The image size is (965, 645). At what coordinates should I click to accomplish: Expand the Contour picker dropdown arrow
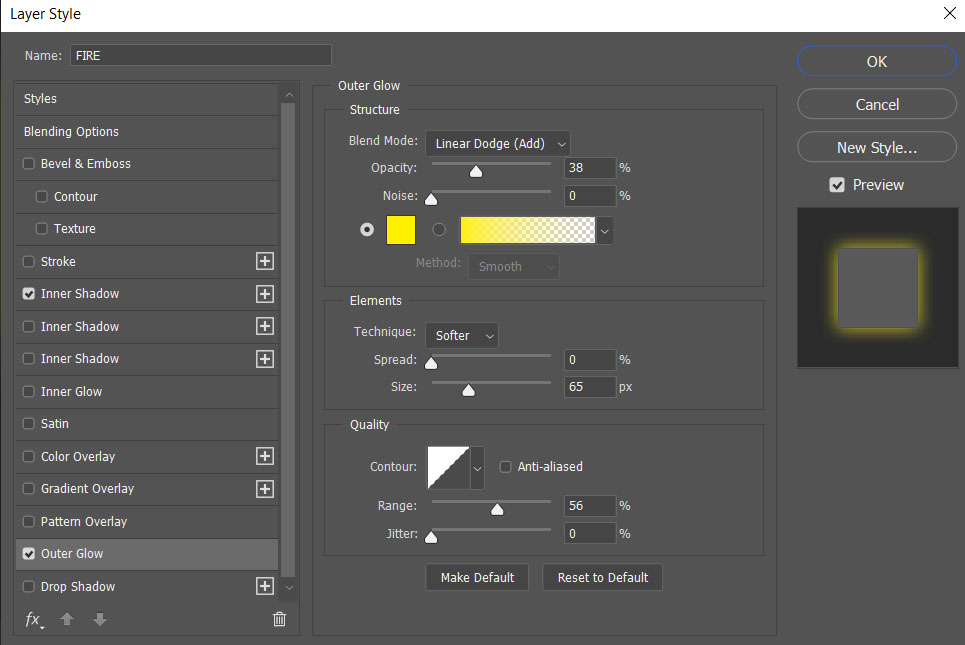coord(477,467)
